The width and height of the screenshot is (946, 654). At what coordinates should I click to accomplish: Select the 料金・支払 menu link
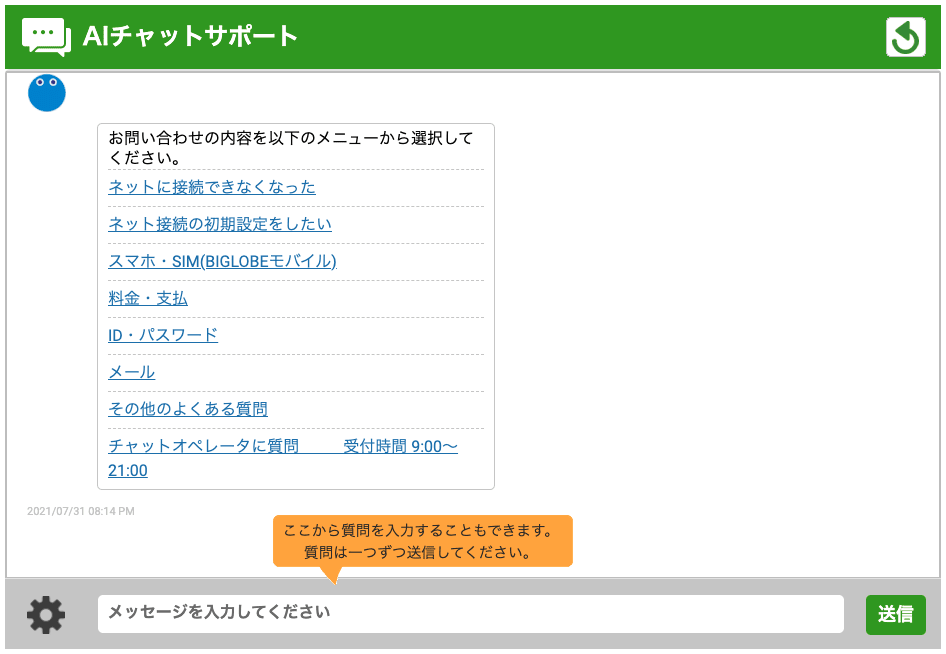pos(148,298)
